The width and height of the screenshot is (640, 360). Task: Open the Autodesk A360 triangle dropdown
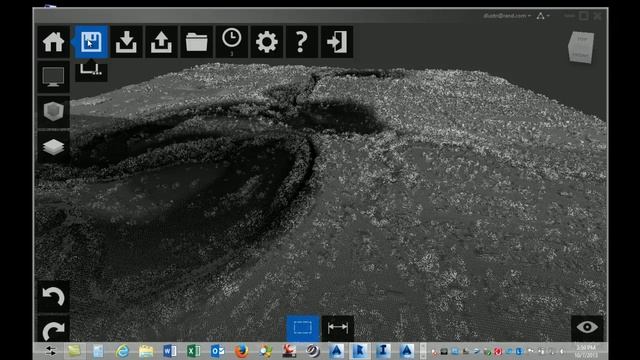pyautogui.click(x=542, y=16)
